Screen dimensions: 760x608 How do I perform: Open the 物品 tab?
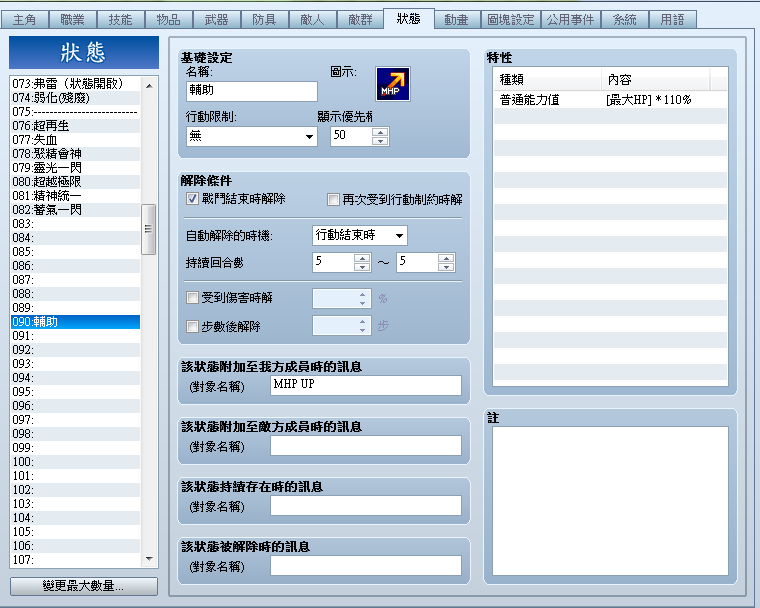(x=168, y=20)
